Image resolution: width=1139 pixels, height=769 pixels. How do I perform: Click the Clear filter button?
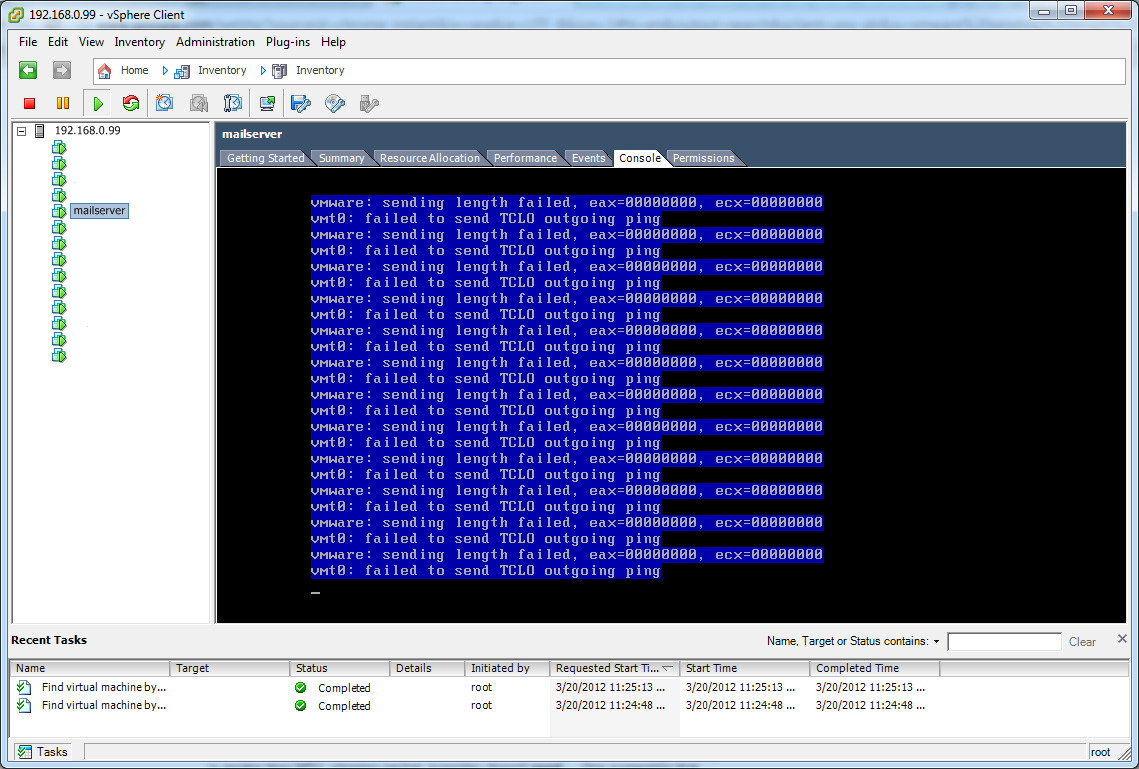coord(1082,642)
